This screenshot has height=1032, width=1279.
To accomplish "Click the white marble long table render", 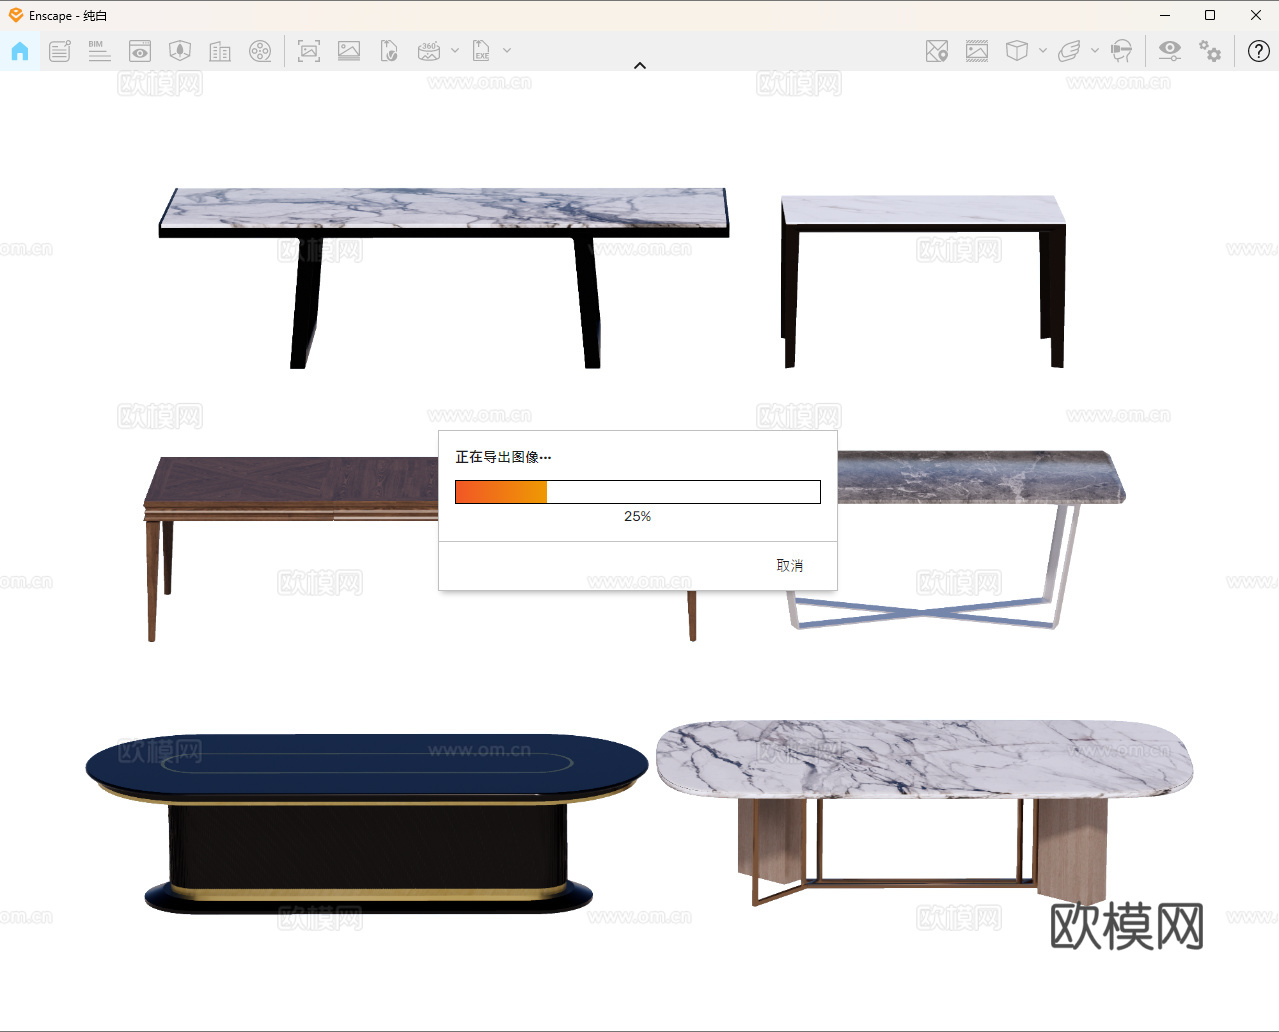I will click(444, 277).
